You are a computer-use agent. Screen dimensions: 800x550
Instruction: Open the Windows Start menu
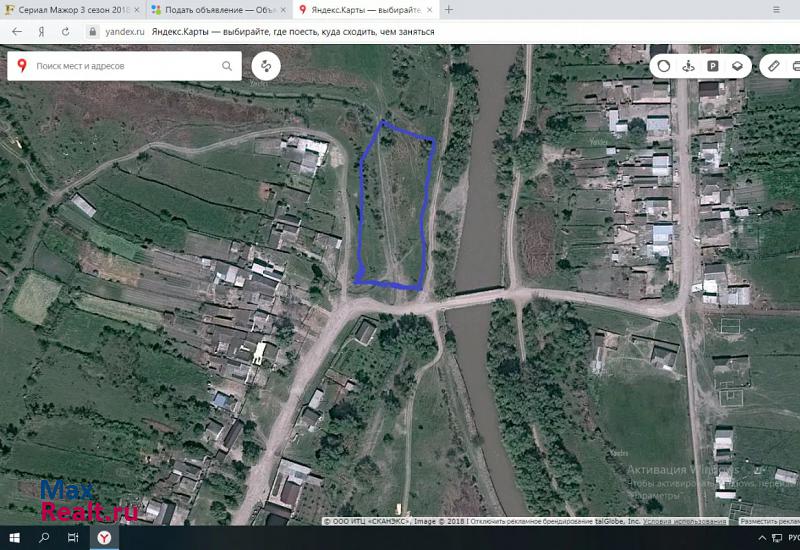pos(15,538)
